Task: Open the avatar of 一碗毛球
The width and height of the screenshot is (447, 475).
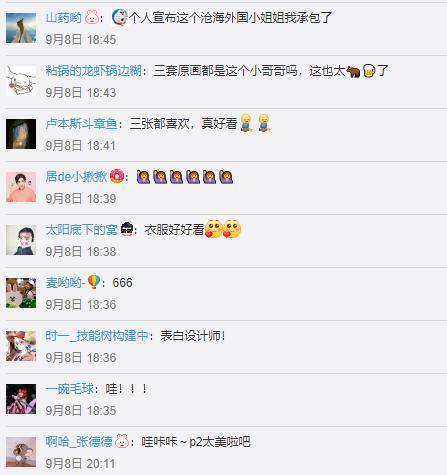Action: (21, 399)
